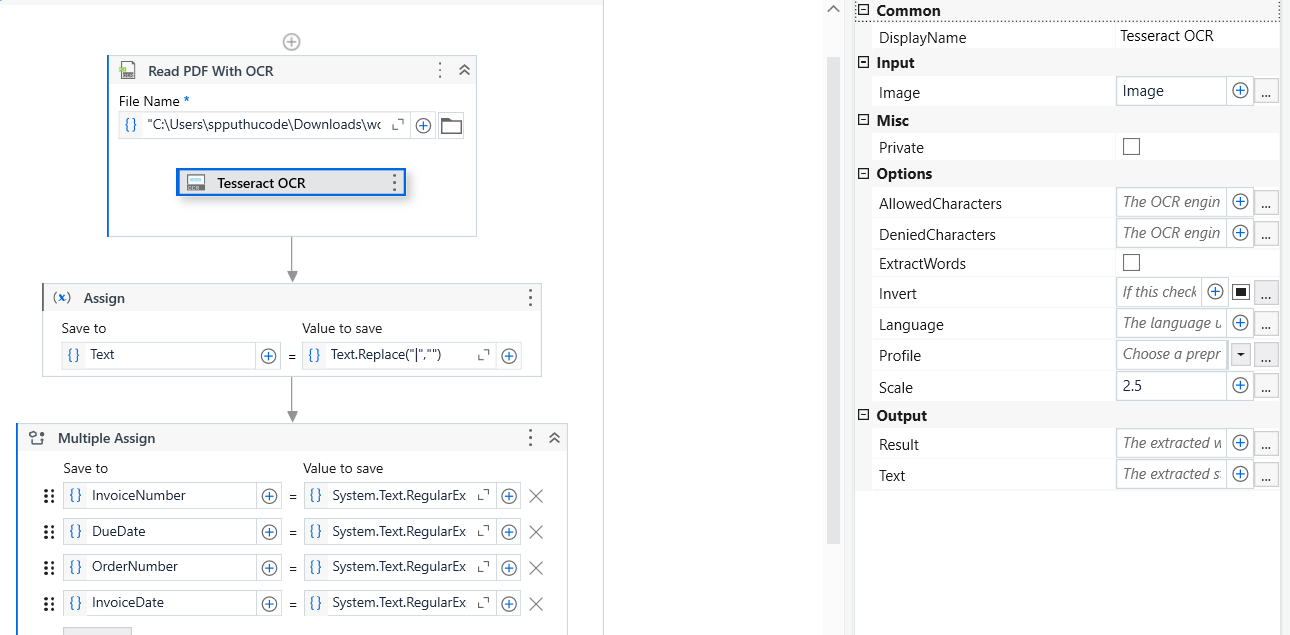
Task: Open the Profile dropdown
Action: [1241, 355]
